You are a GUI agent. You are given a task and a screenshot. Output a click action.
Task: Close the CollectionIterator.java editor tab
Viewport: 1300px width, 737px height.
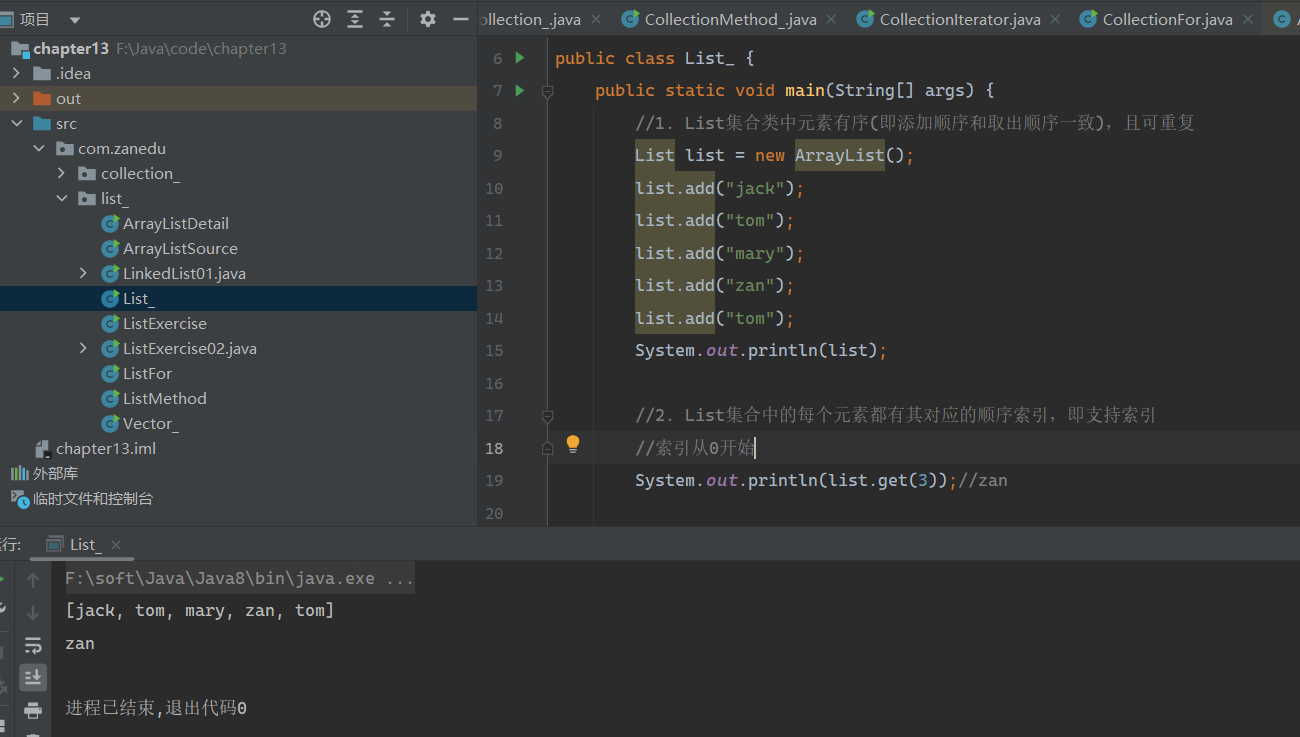coord(1057,19)
